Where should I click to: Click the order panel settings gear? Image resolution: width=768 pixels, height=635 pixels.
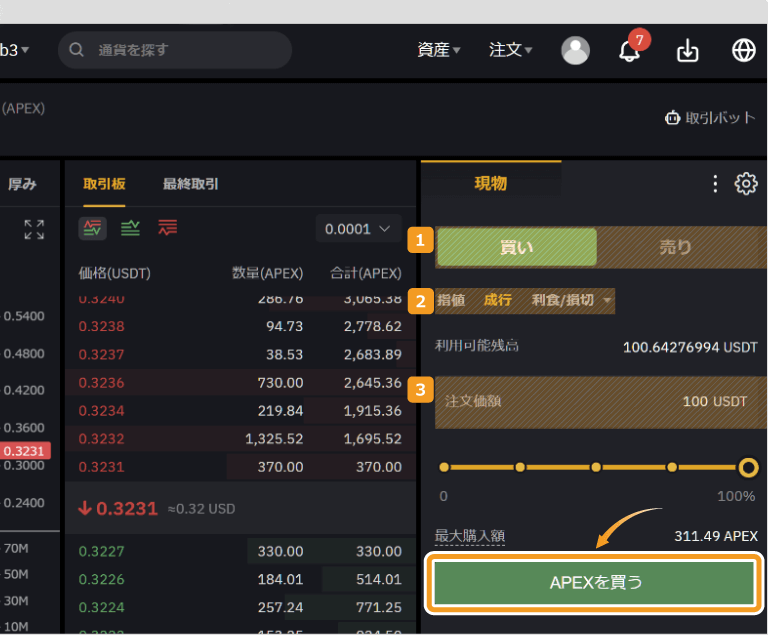tap(745, 184)
